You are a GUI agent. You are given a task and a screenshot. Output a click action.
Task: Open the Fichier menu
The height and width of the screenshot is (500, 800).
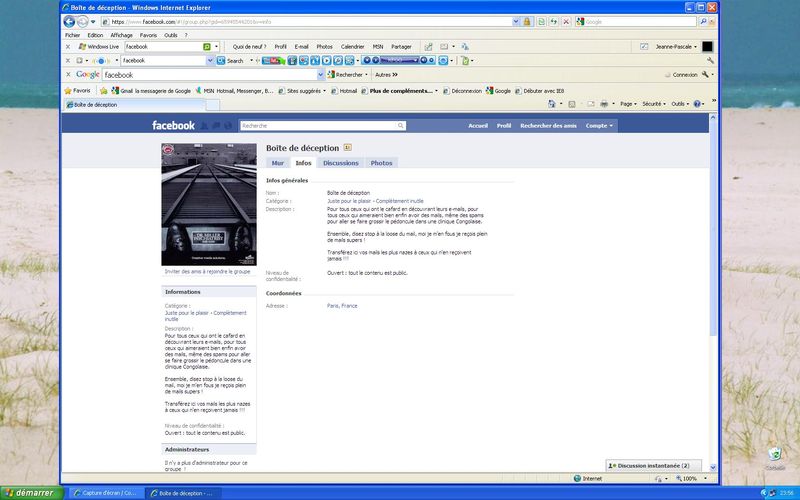72,35
